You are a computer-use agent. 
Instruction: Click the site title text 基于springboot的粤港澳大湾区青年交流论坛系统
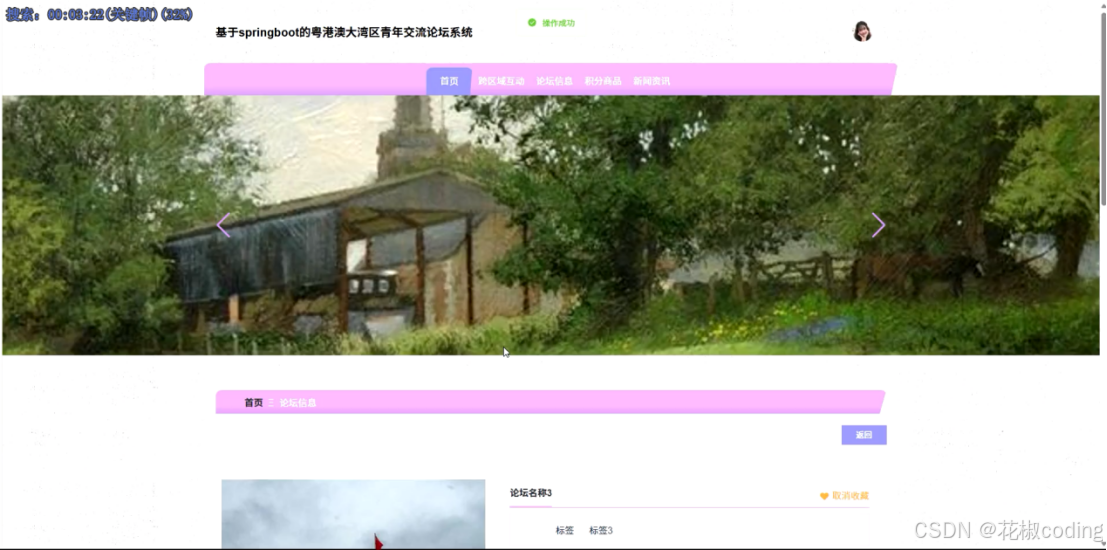(344, 32)
